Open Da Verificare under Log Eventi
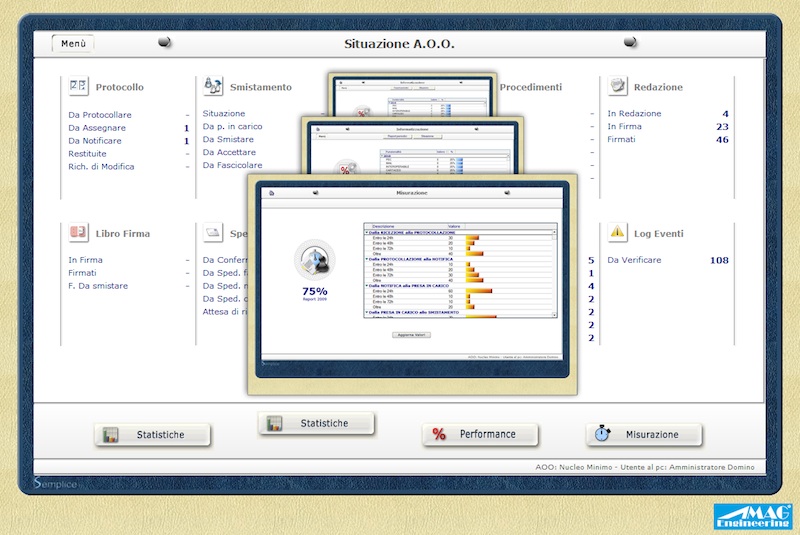Screen dimensions: 800x535 point(634,260)
